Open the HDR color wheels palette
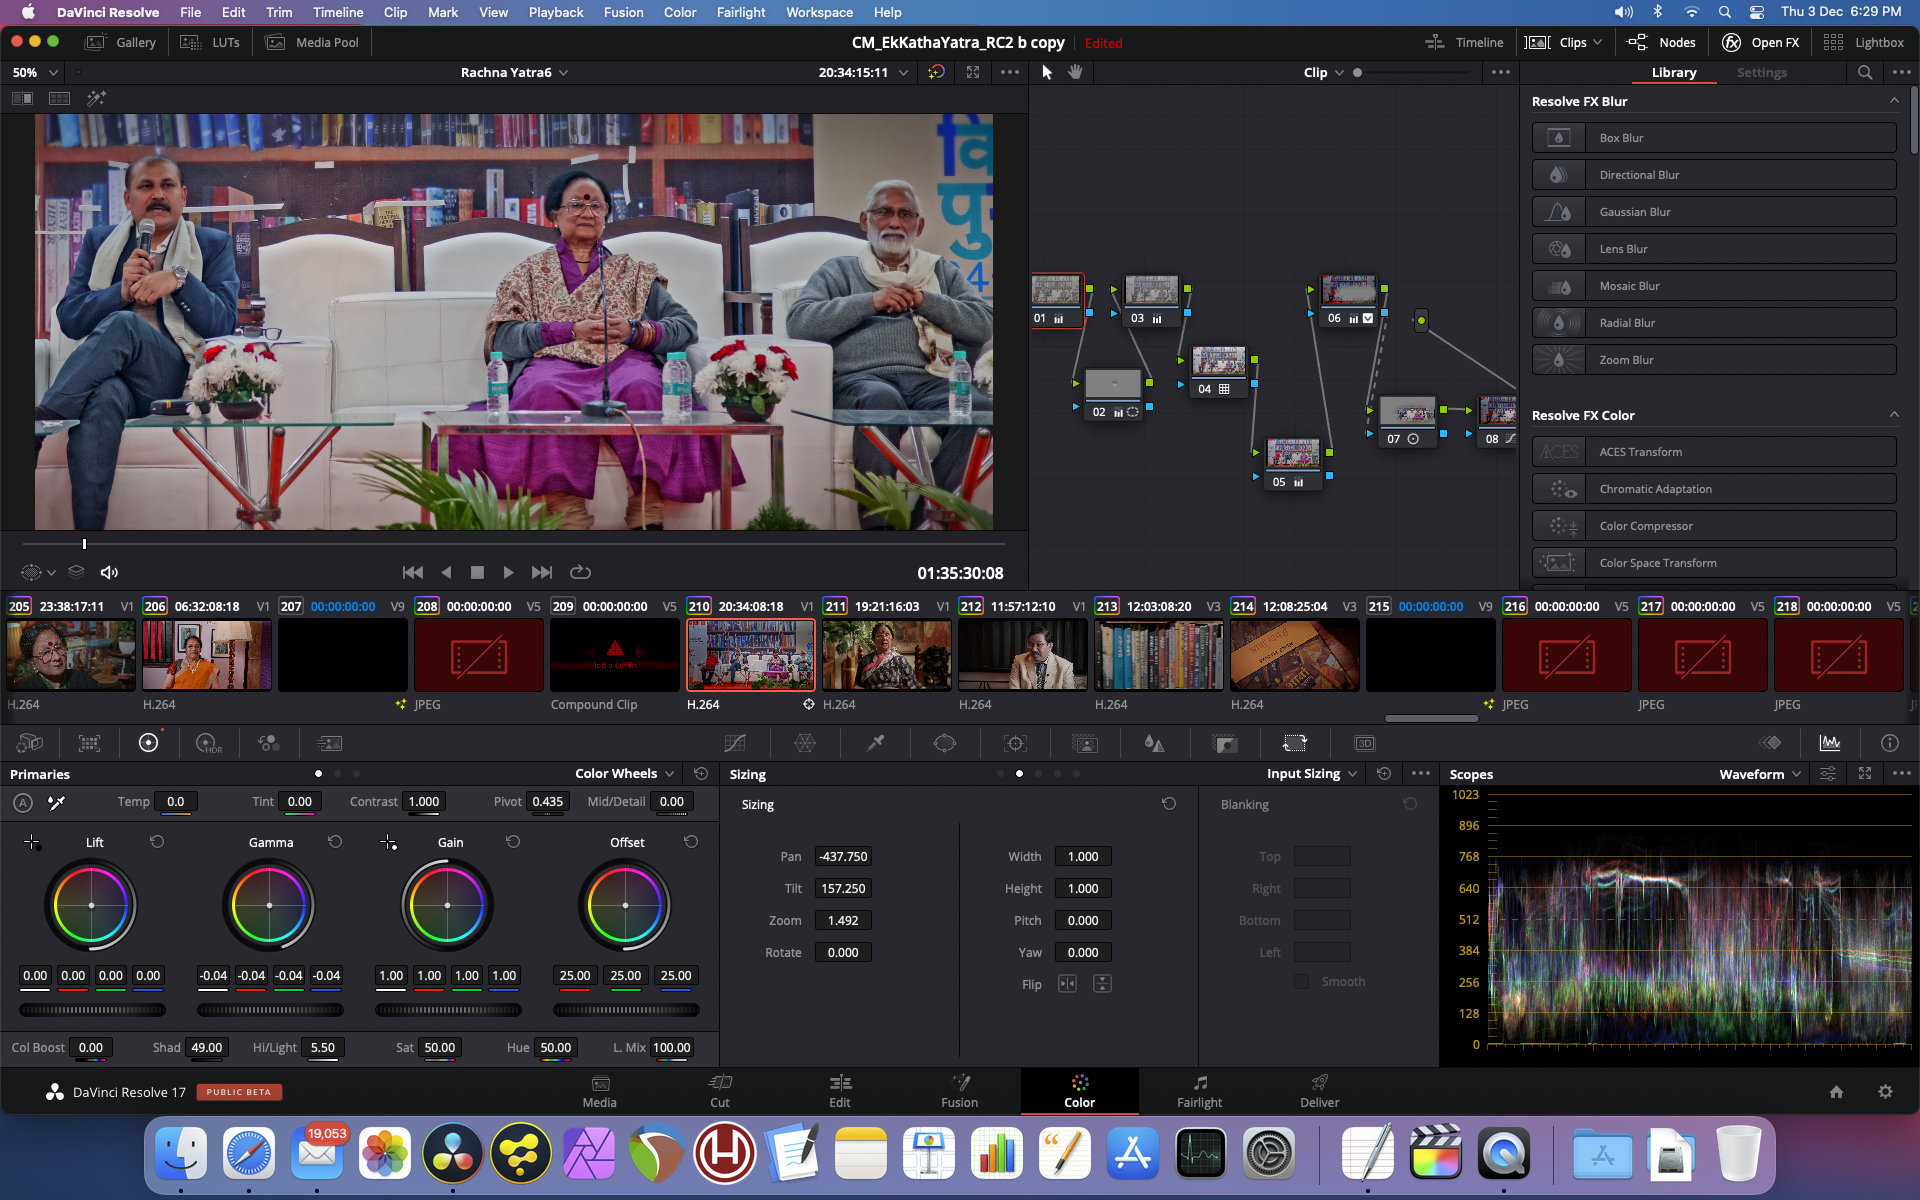This screenshot has height=1200, width=1920. tap(208, 743)
